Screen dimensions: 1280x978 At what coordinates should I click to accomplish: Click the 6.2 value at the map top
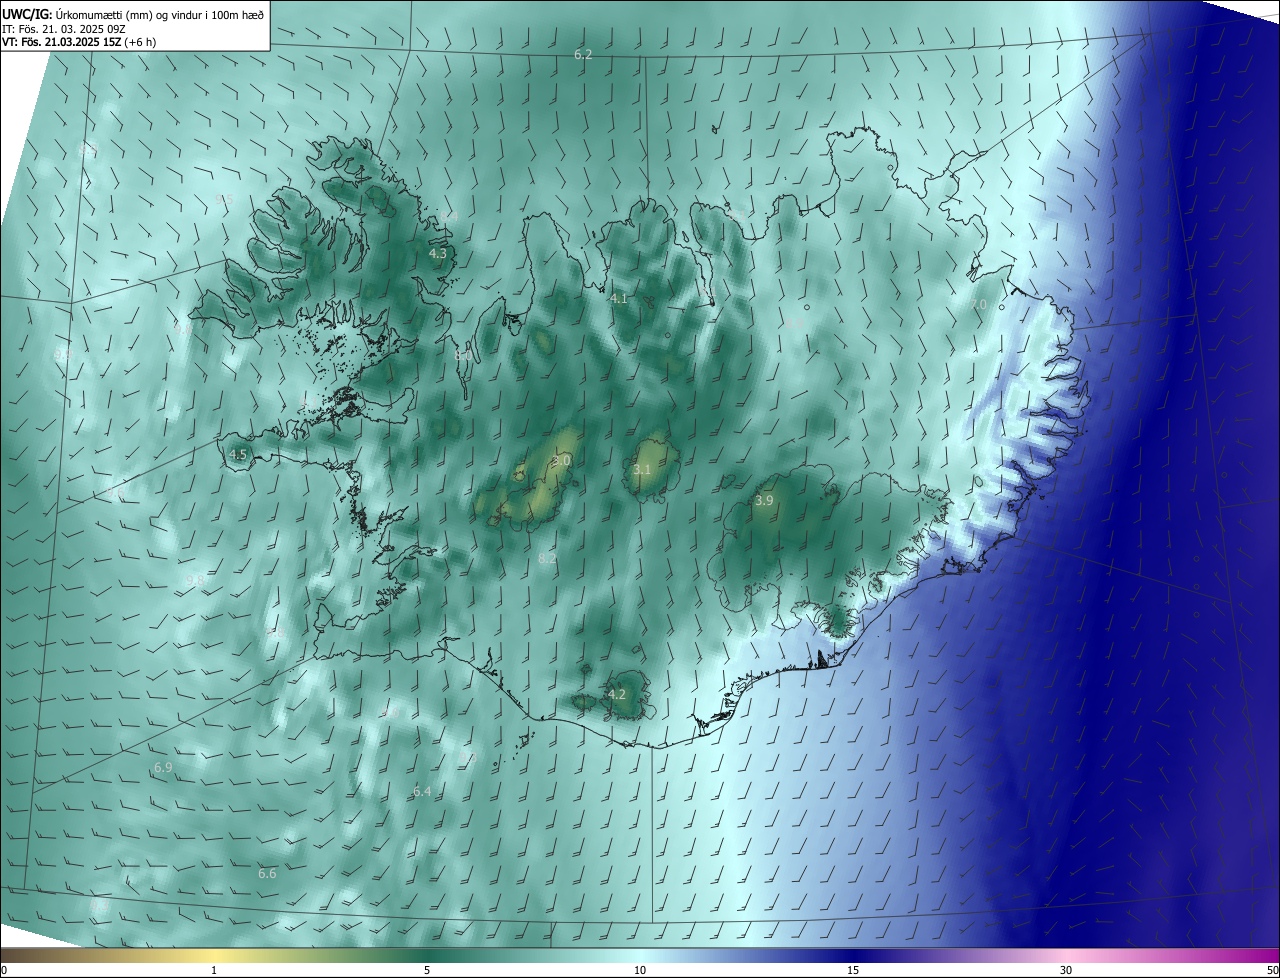pyautogui.click(x=583, y=54)
